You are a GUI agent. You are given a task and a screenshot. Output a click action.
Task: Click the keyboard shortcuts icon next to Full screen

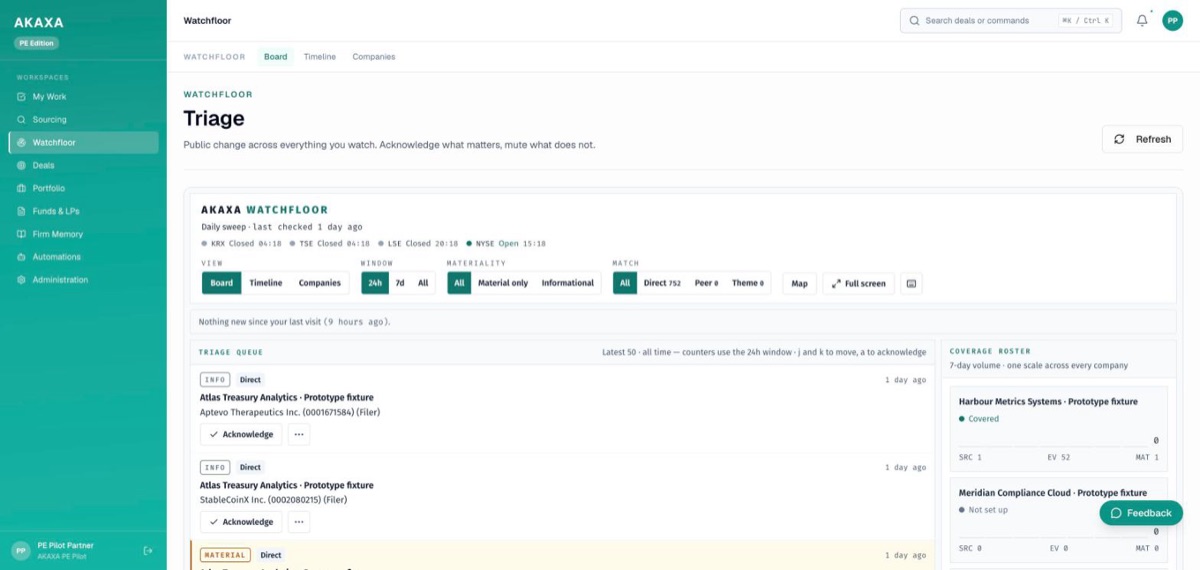coord(911,283)
